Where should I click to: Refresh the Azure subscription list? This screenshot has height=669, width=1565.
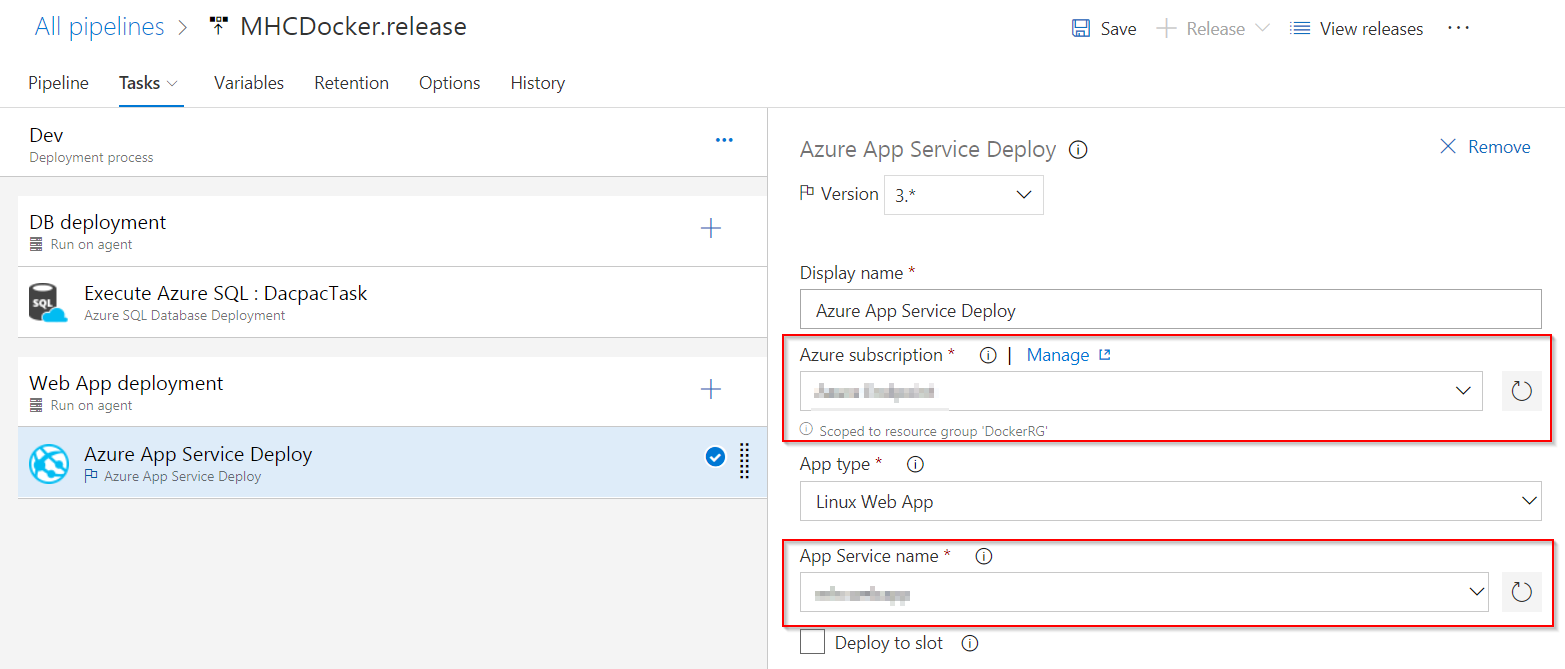coord(1522,391)
